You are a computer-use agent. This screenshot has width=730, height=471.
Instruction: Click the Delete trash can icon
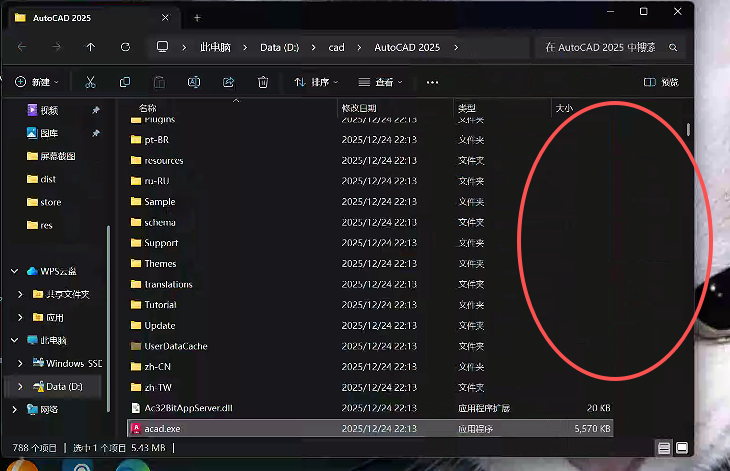pos(263,82)
